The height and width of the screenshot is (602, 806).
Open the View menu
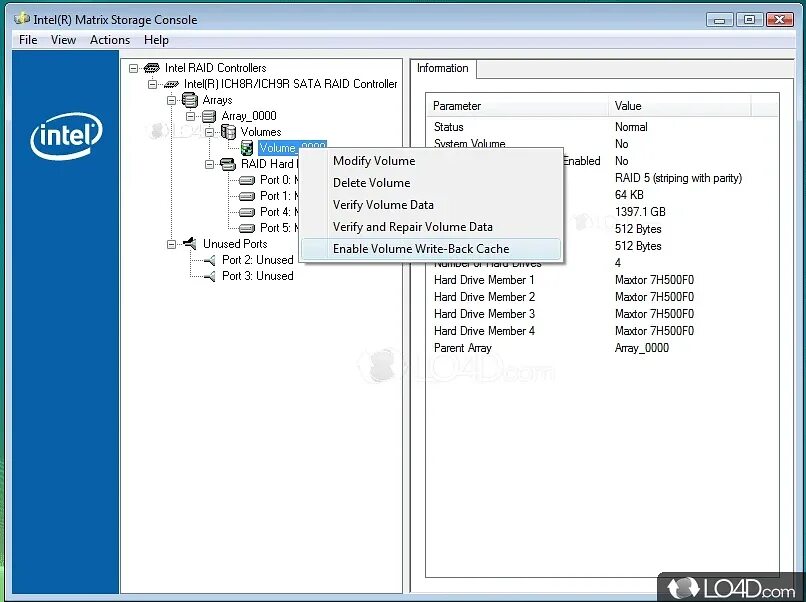point(63,40)
